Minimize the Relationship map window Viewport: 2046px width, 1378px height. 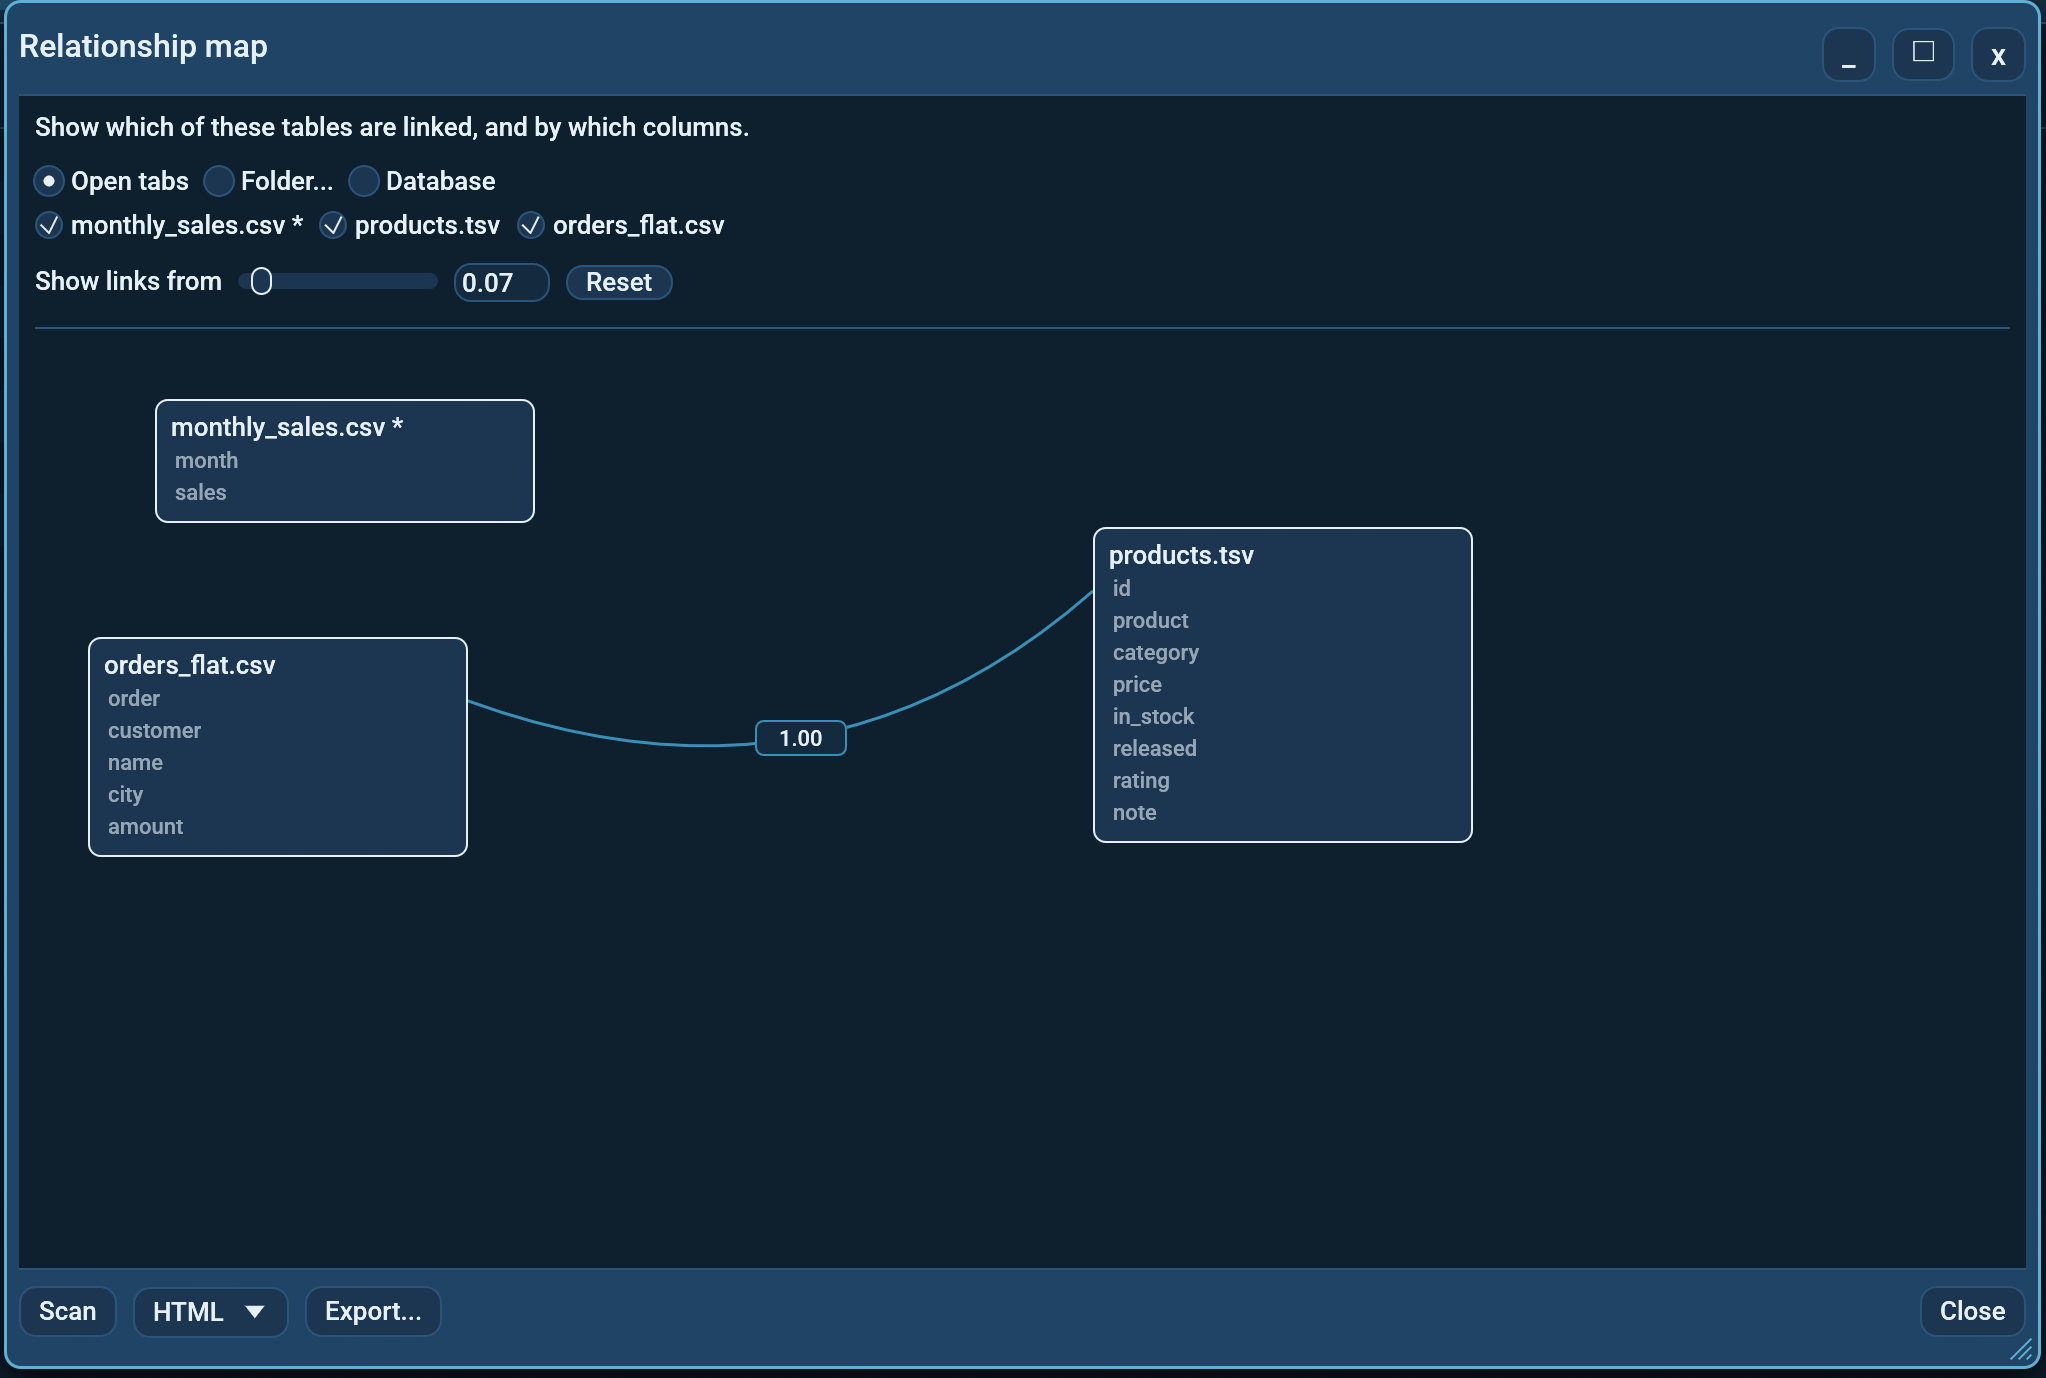click(x=1848, y=55)
